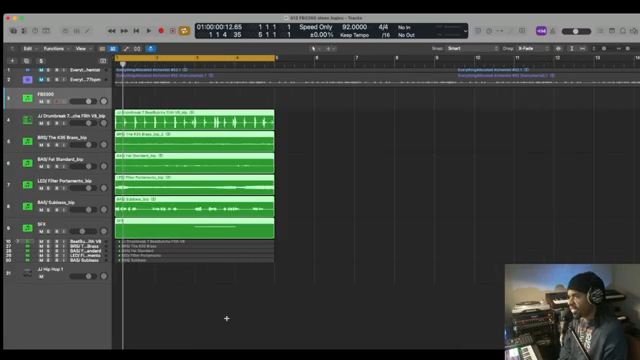Expand the track 10 stack triangle

pyautogui.click(x=17, y=242)
